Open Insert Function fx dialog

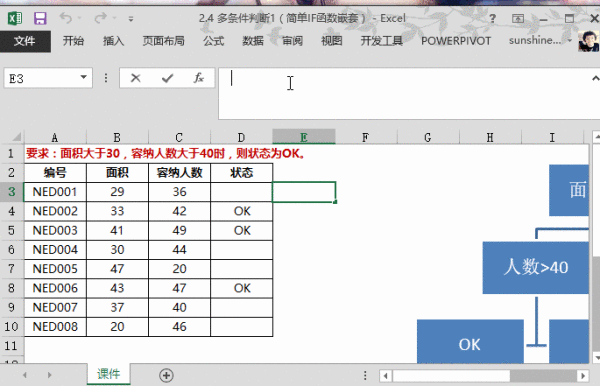click(x=199, y=78)
